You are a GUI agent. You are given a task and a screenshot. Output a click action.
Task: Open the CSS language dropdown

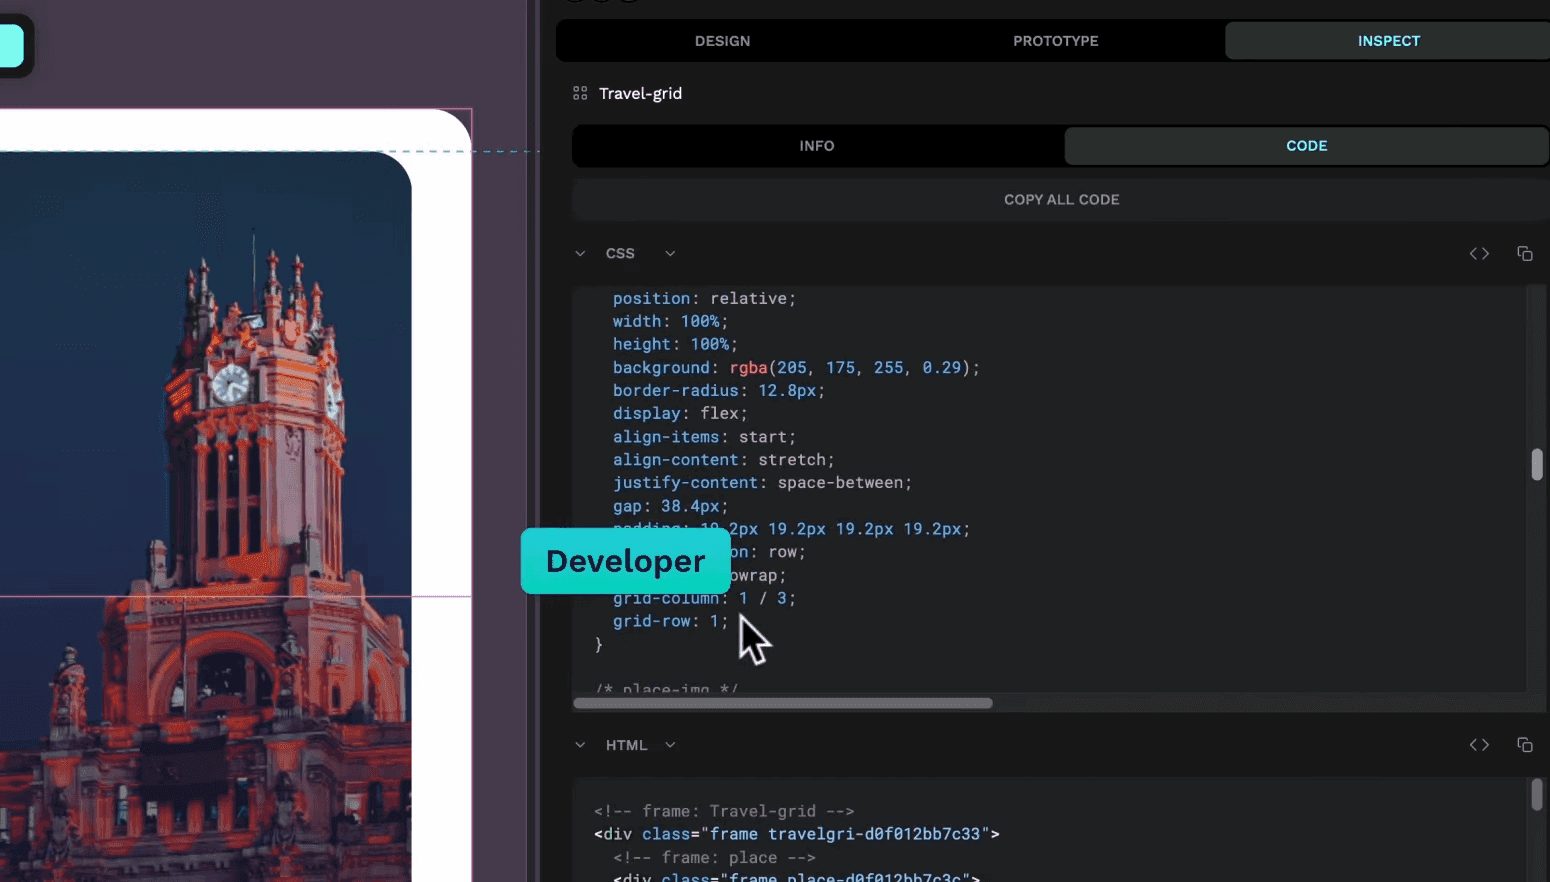pos(670,254)
